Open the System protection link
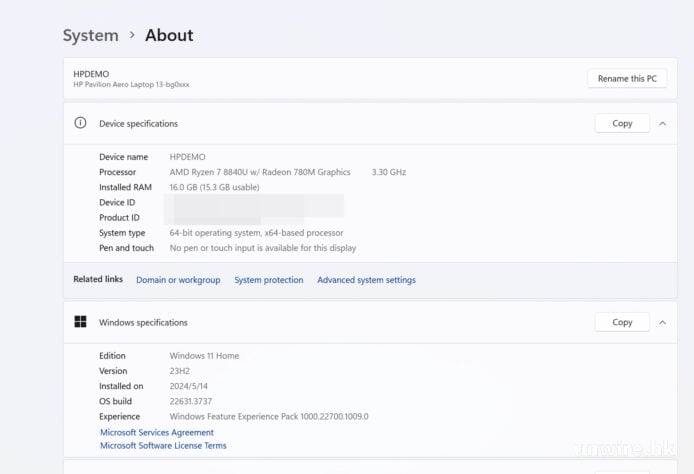Image resolution: width=694 pixels, height=474 pixels. click(268, 280)
